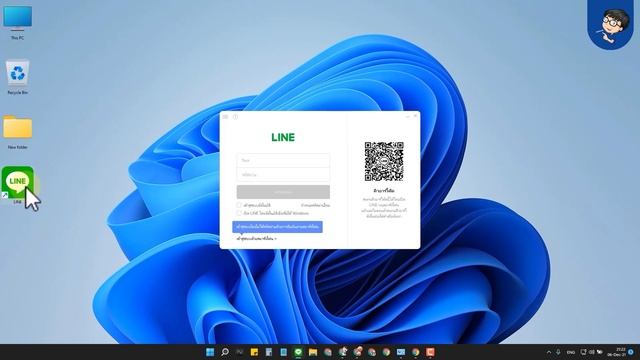Open the yellow Sticky Notes taskbar icon

click(254, 352)
